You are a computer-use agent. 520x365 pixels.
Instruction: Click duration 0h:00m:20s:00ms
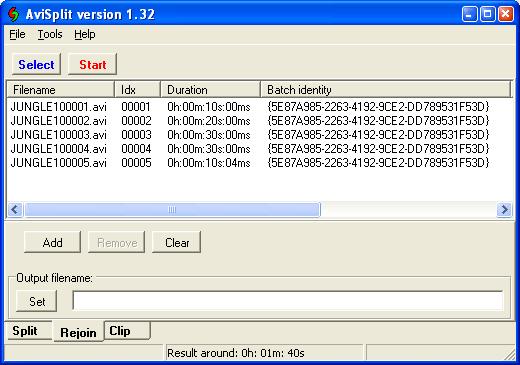[x=209, y=121]
